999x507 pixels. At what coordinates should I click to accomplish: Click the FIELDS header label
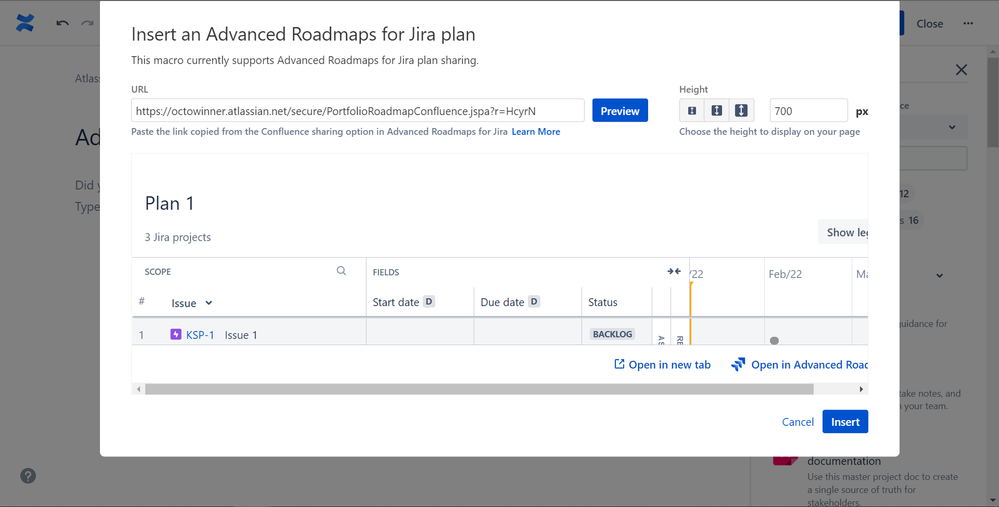click(x=385, y=272)
